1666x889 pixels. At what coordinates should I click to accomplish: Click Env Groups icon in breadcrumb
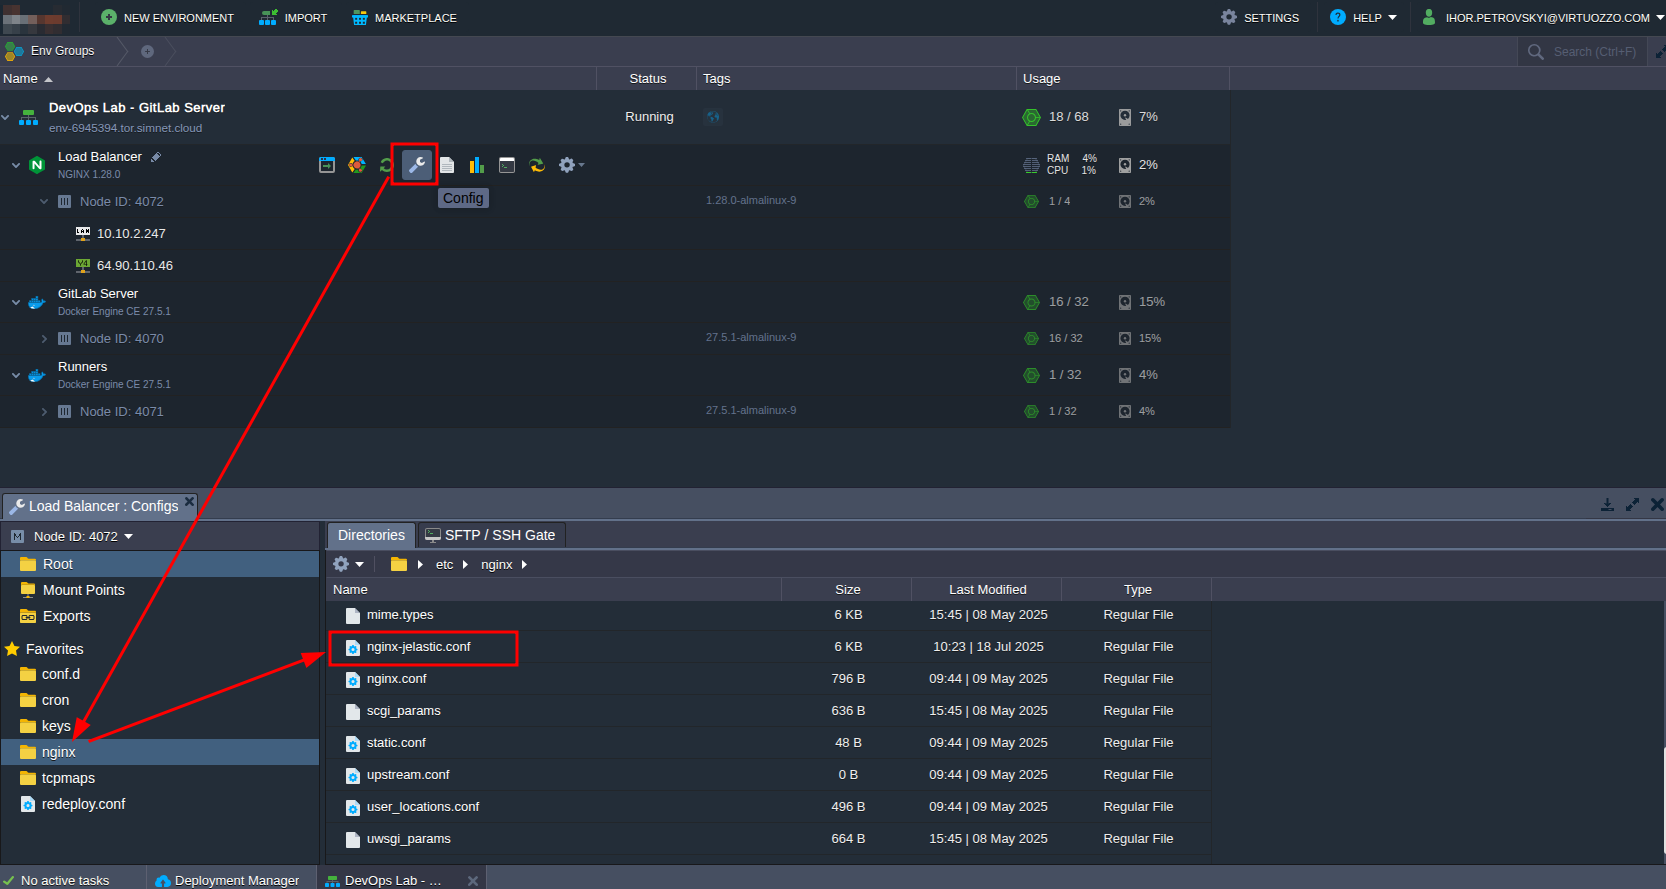[x=14, y=51]
